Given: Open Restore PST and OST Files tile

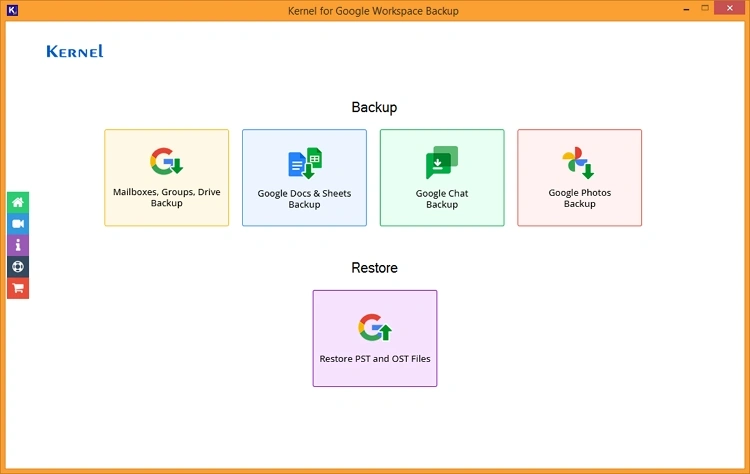Looking at the screenshot, I should (x=375, y=338).
